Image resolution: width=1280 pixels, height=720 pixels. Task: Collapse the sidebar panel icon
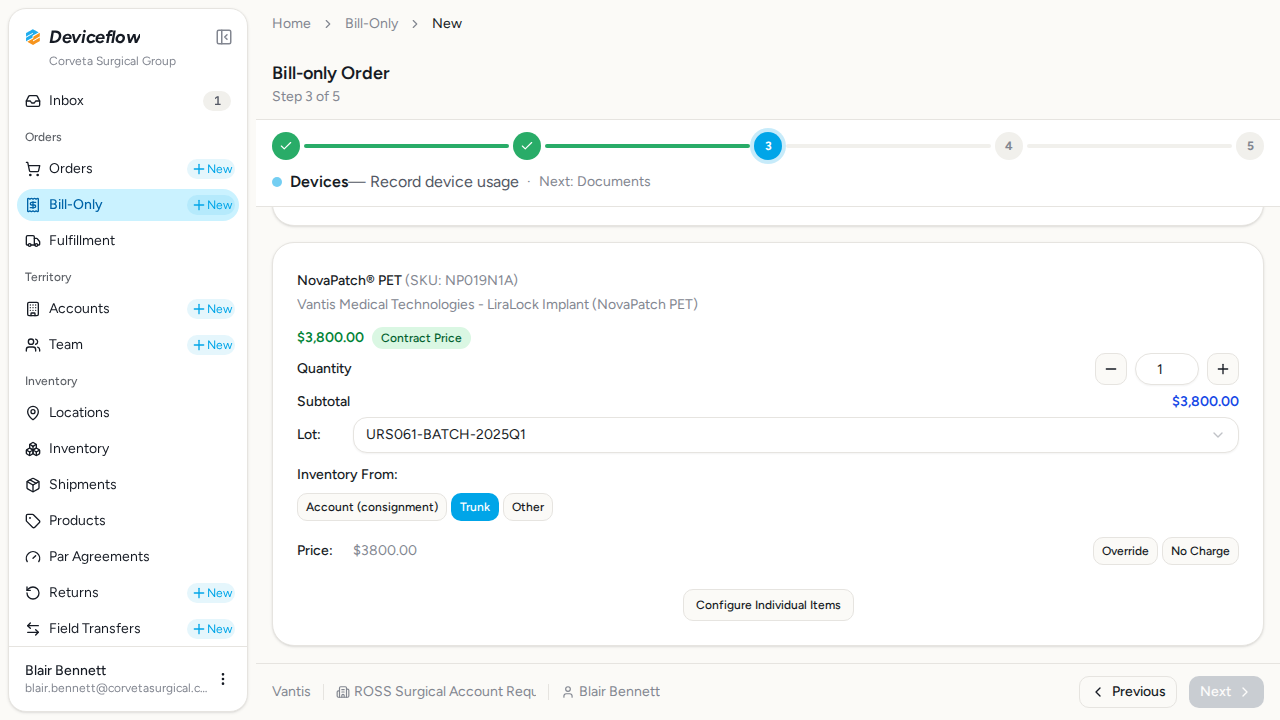224,37
